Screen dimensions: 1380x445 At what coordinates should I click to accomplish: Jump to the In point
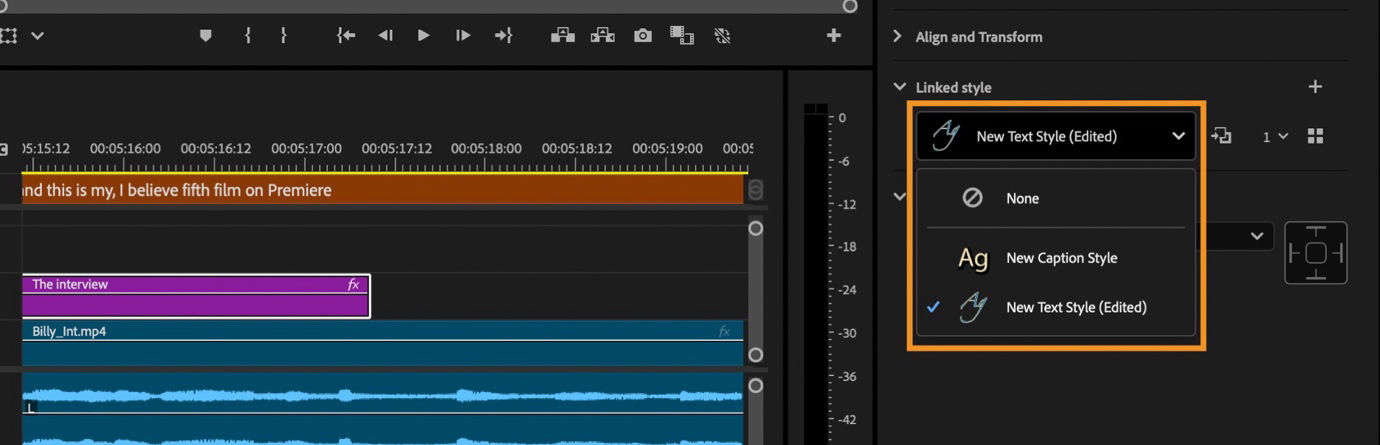click(x=346, y=36)
